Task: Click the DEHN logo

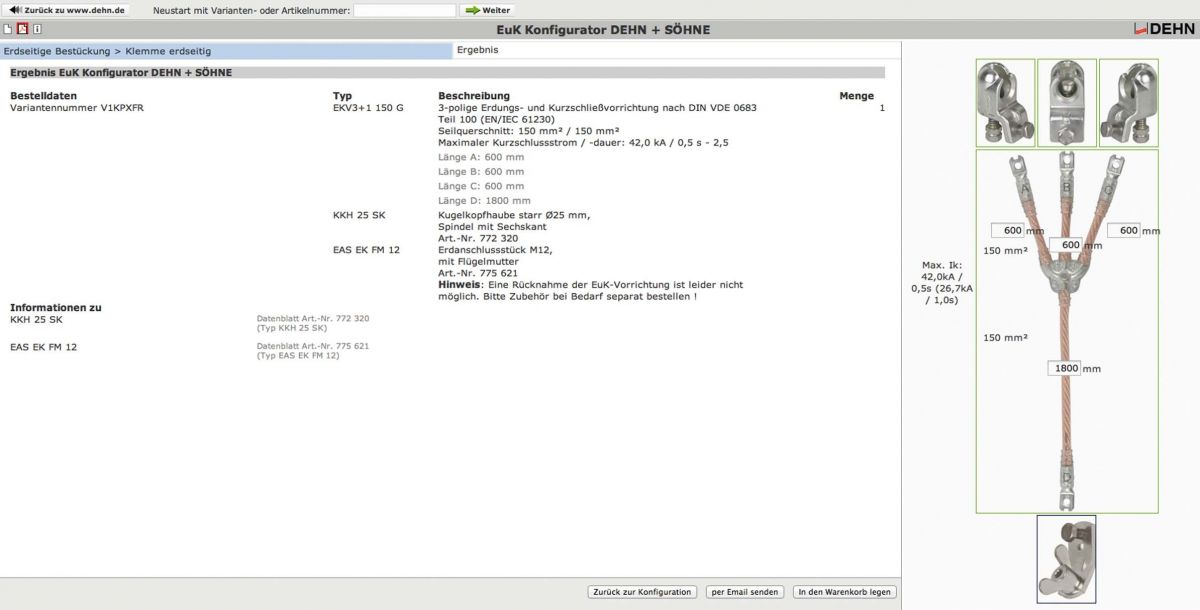Action: pyautogui.click(x=1164, y=29)
